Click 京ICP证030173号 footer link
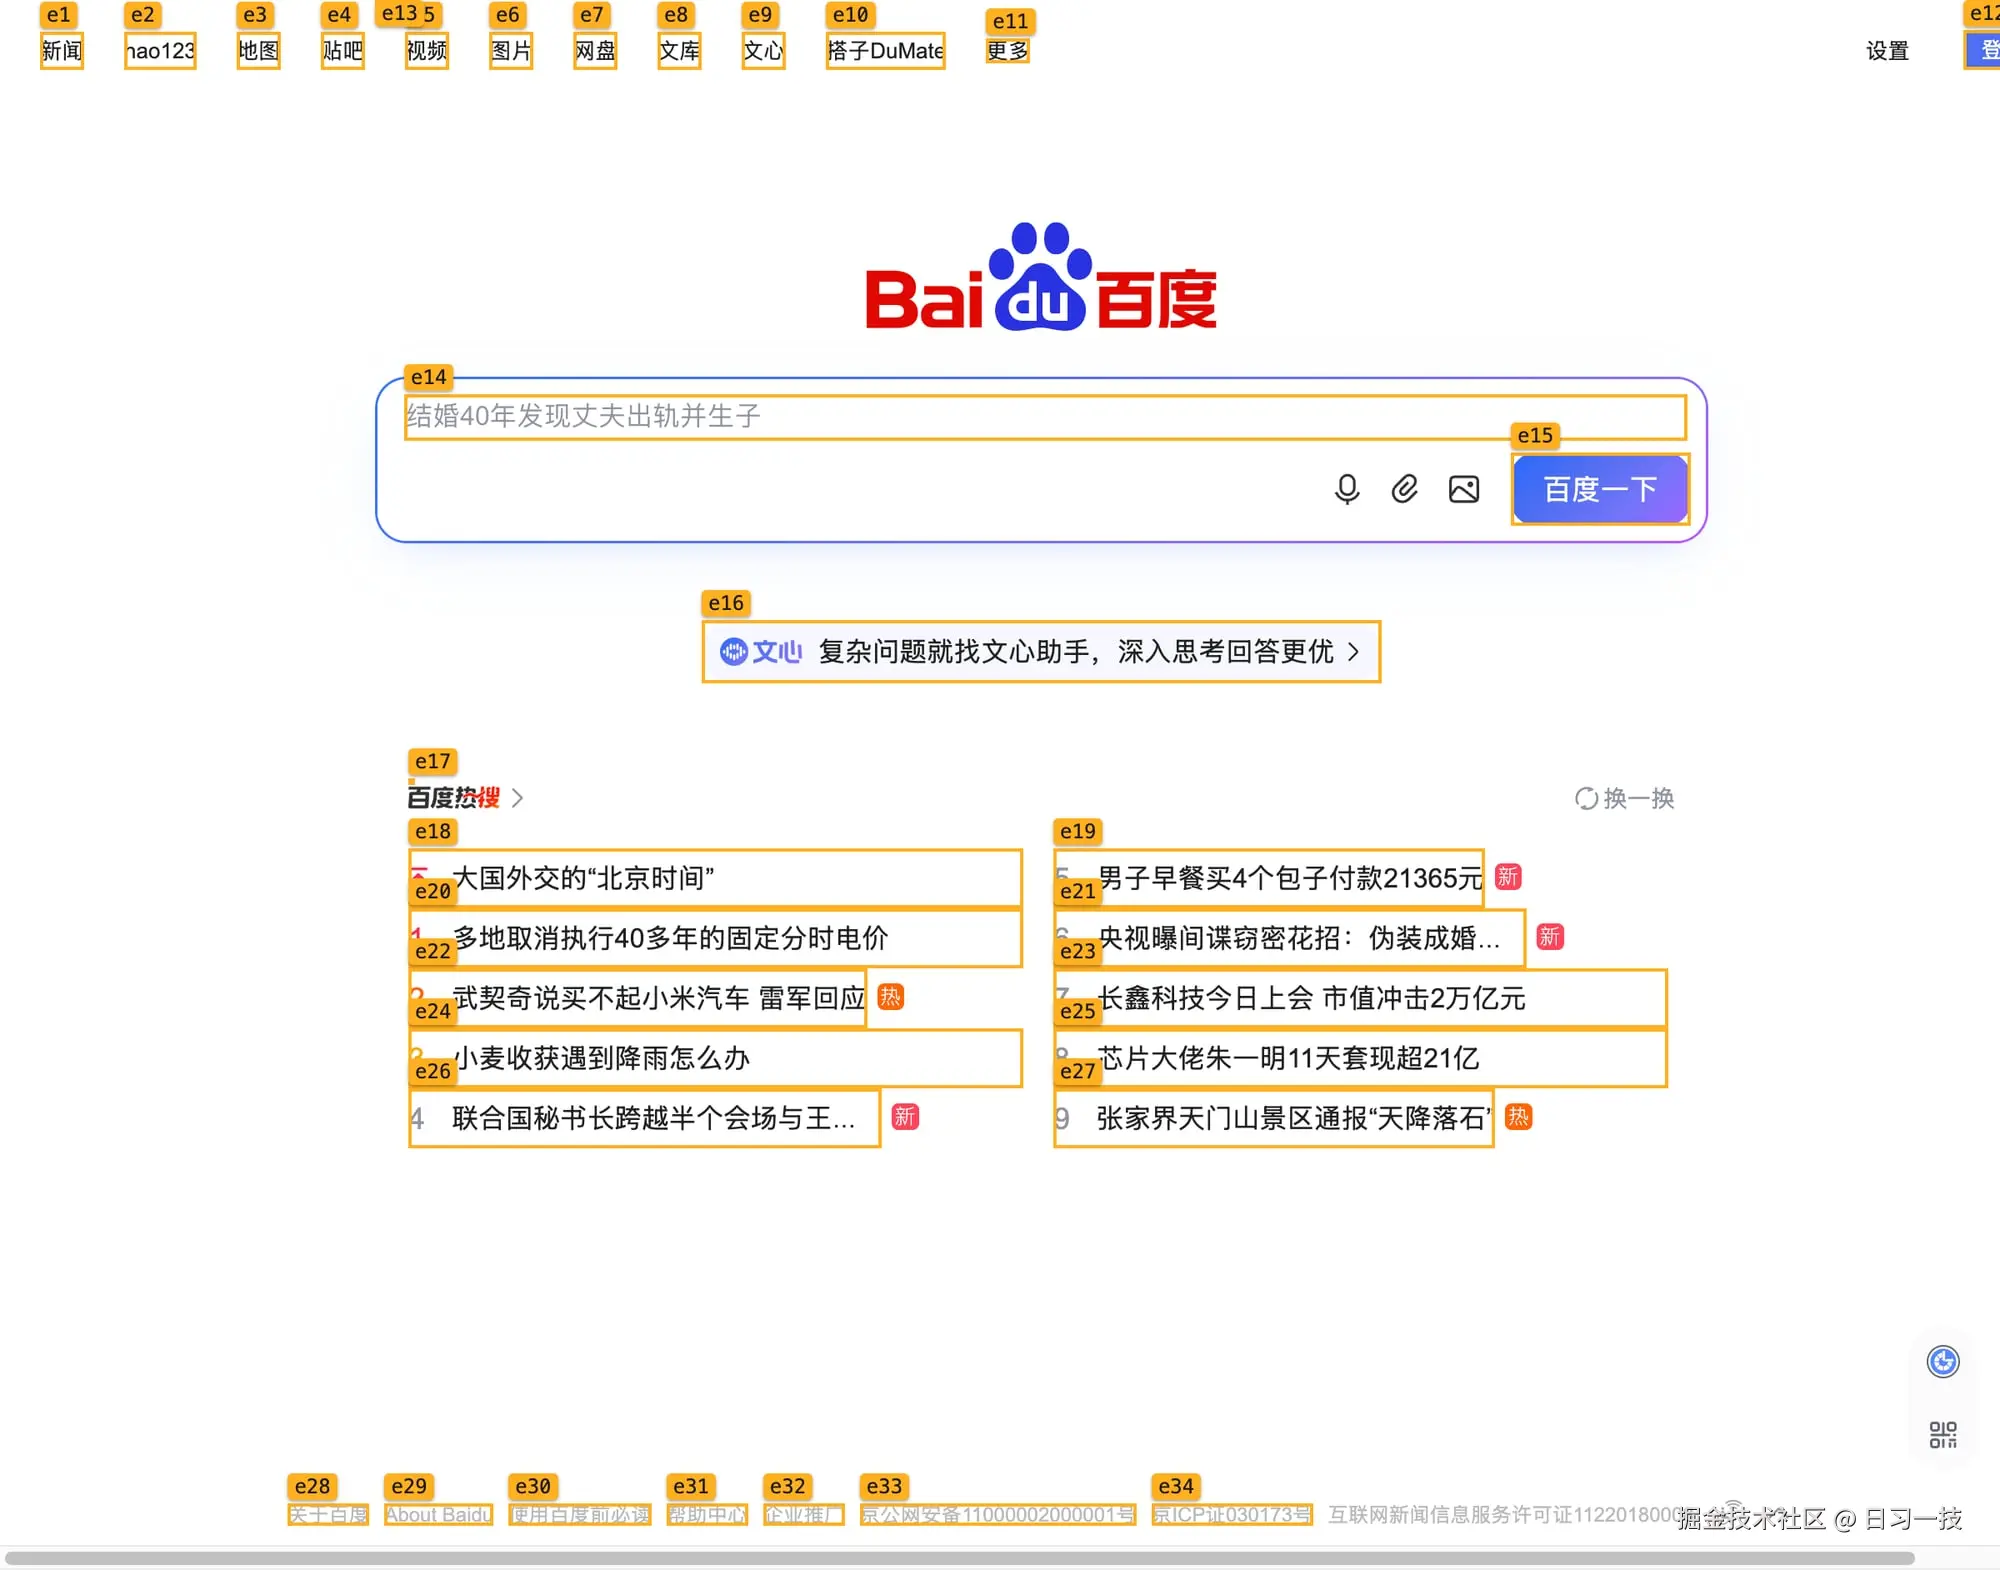The width and height of the screenshot is (2000, 1570). coord(1232,1515)
